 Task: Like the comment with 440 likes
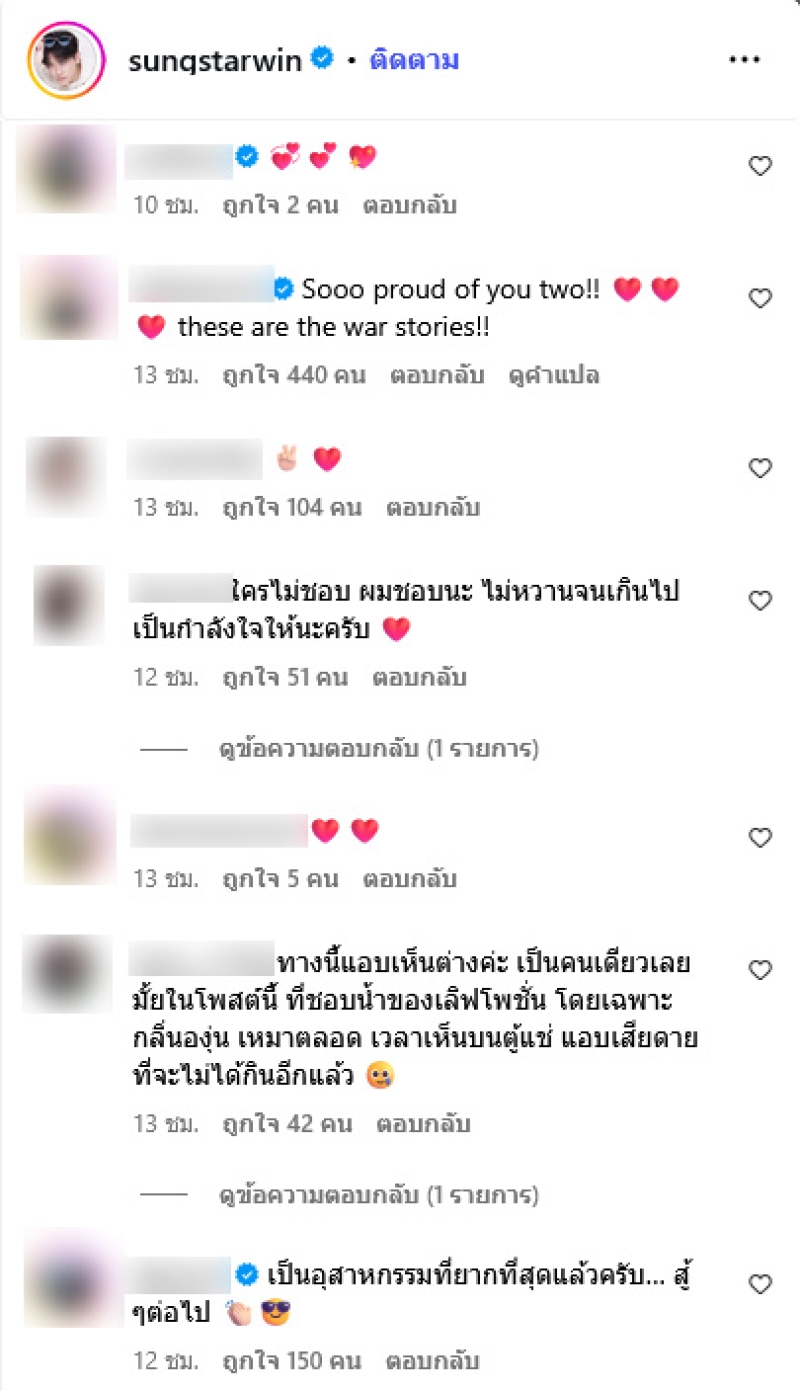[761, 298]
